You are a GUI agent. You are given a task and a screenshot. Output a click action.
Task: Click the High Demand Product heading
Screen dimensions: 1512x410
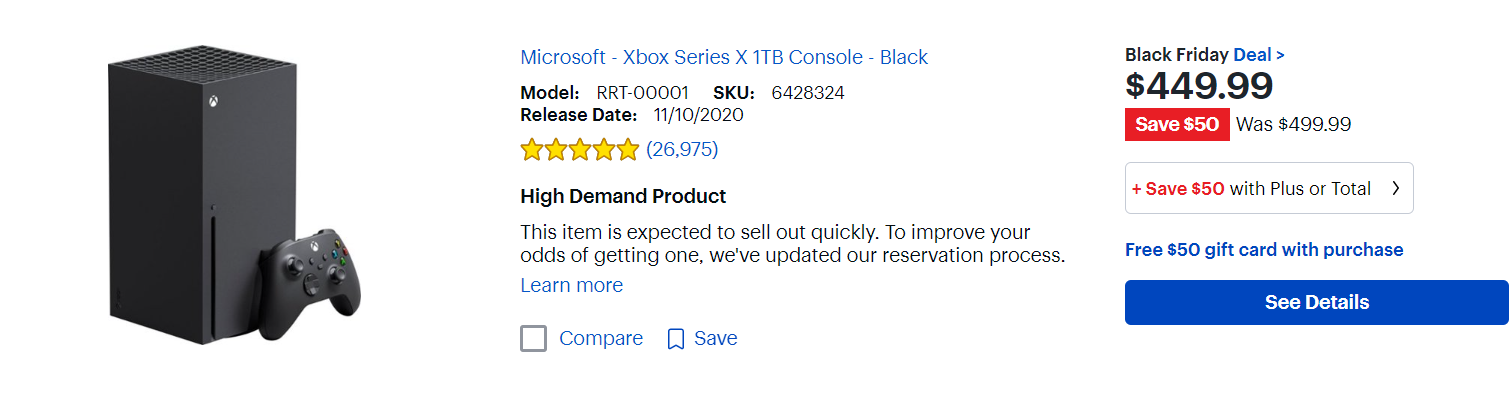tap(623, 196)
